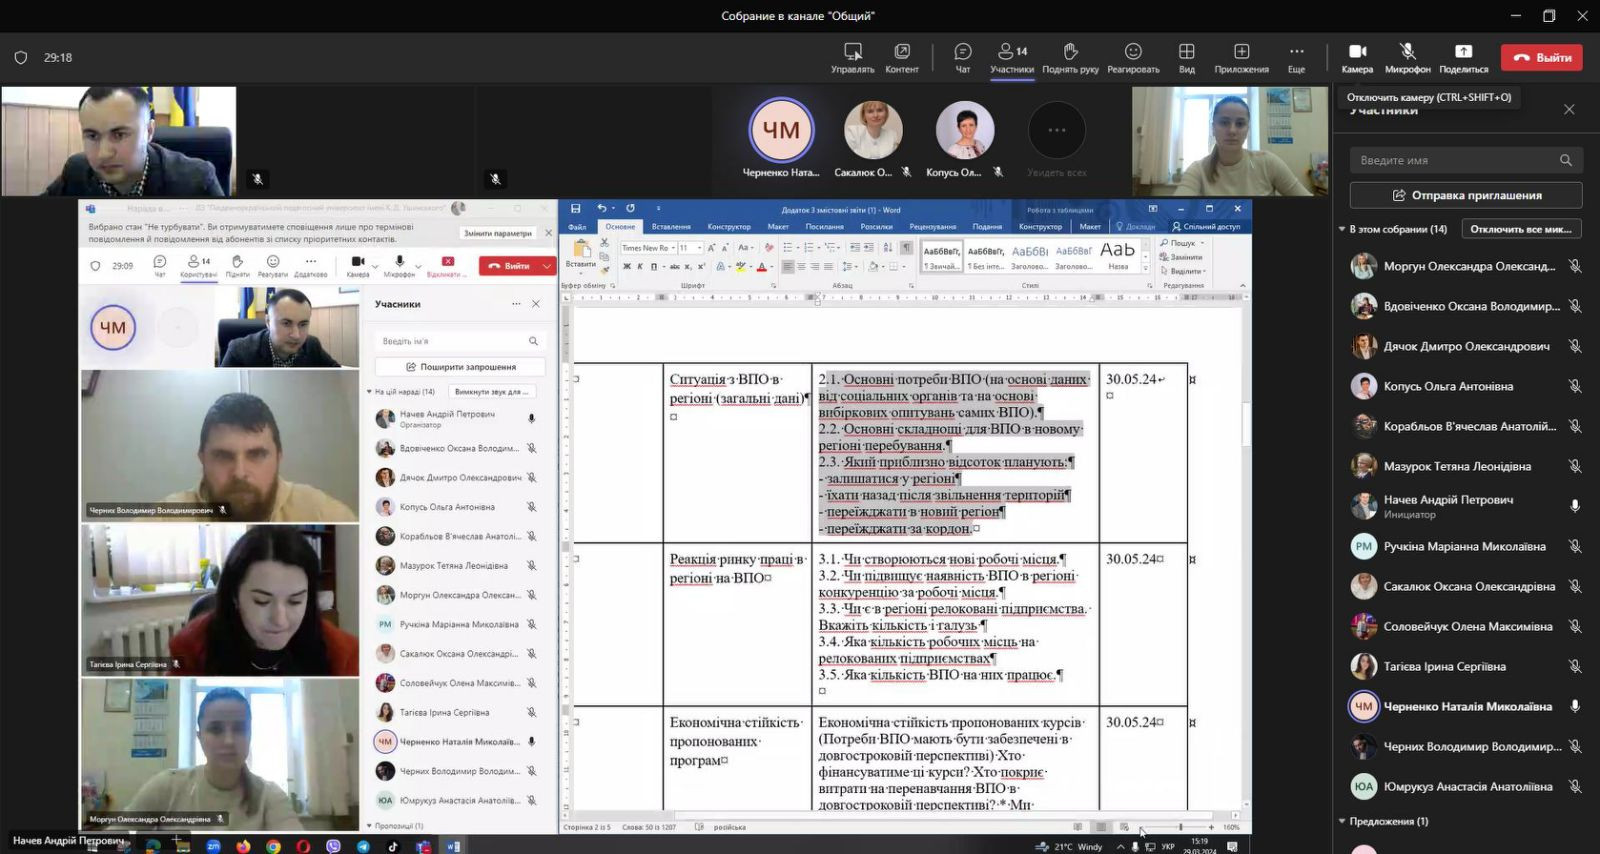Click the Введите имя search field

pos(1455,160)
